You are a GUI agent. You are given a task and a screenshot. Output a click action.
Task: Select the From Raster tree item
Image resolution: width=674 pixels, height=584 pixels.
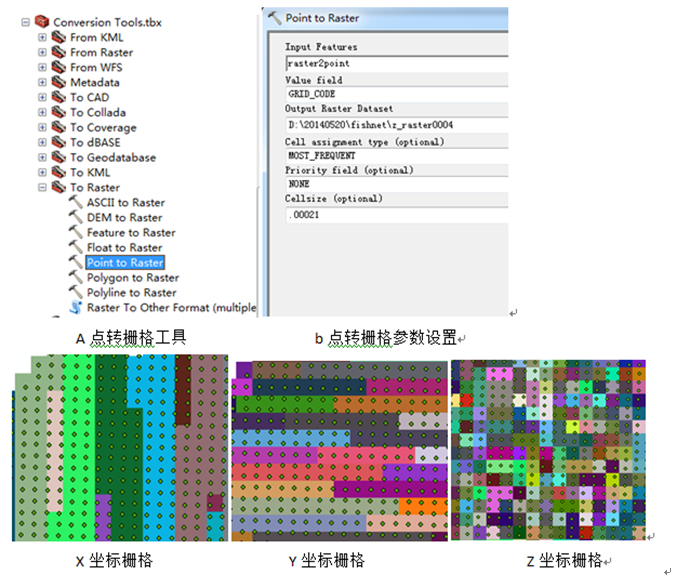(x=102, y=52)
